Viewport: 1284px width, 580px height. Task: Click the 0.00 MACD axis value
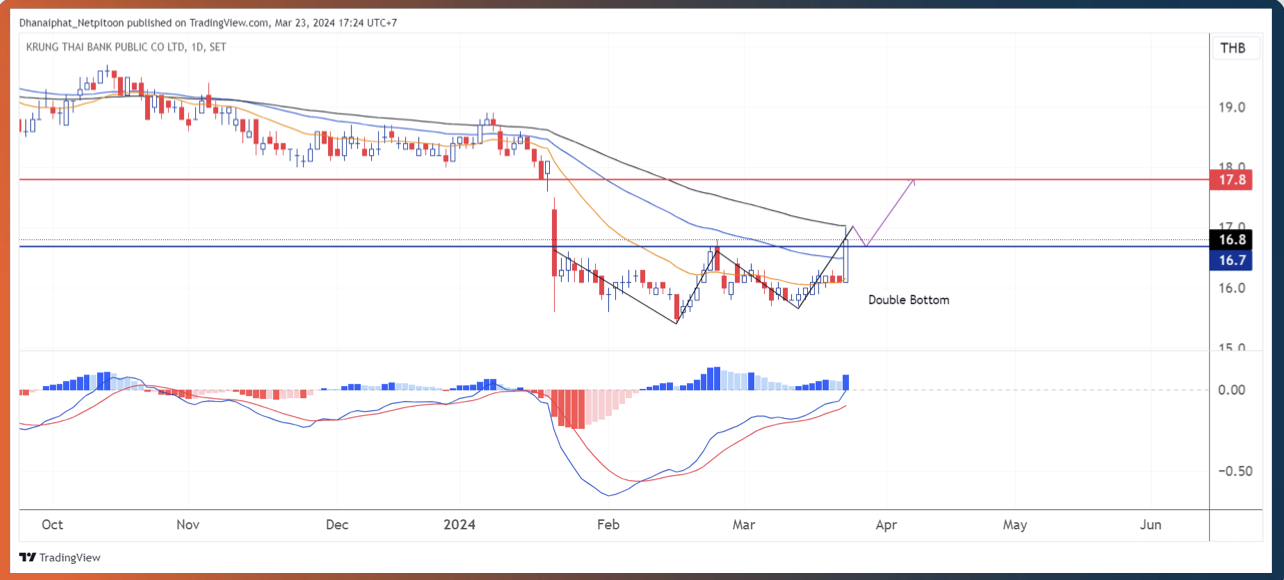coord(1232,390)
